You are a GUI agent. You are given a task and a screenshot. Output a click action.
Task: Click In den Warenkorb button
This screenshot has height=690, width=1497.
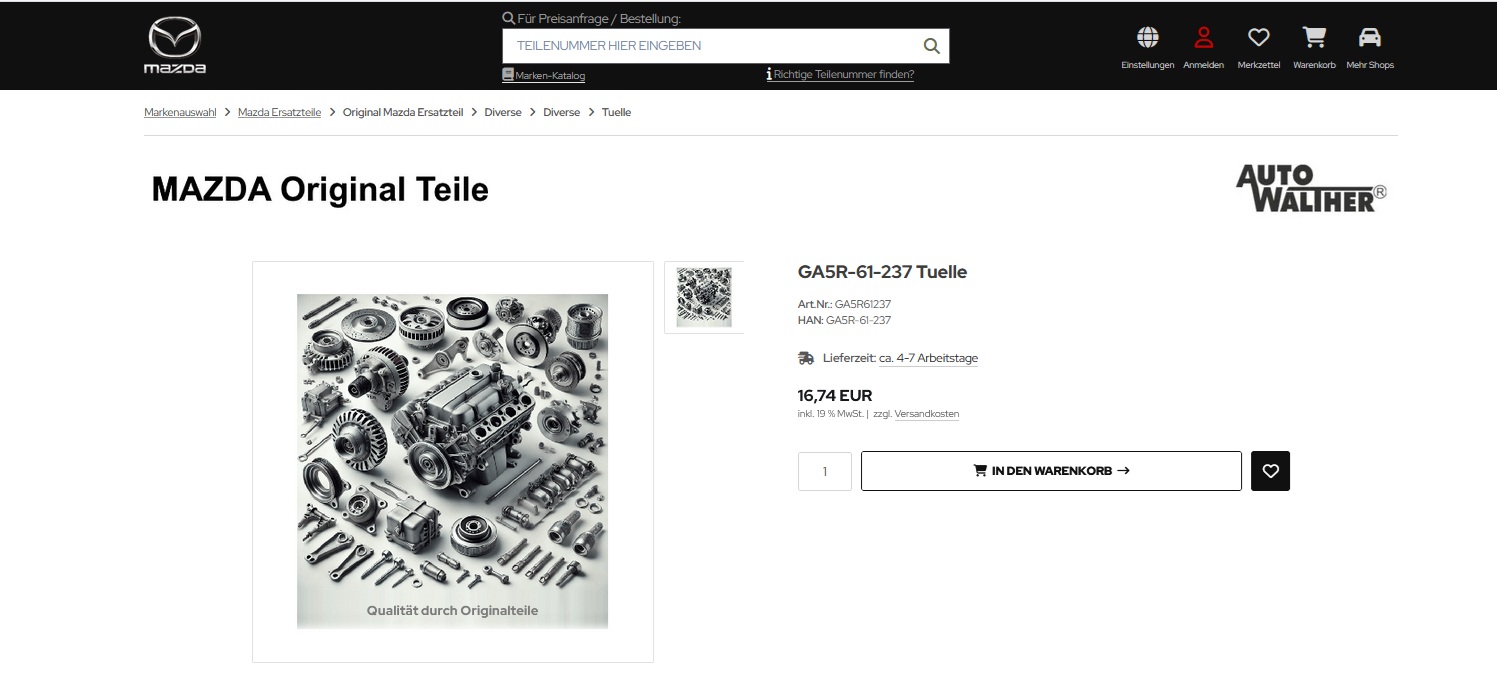(x=1051, y=471)
